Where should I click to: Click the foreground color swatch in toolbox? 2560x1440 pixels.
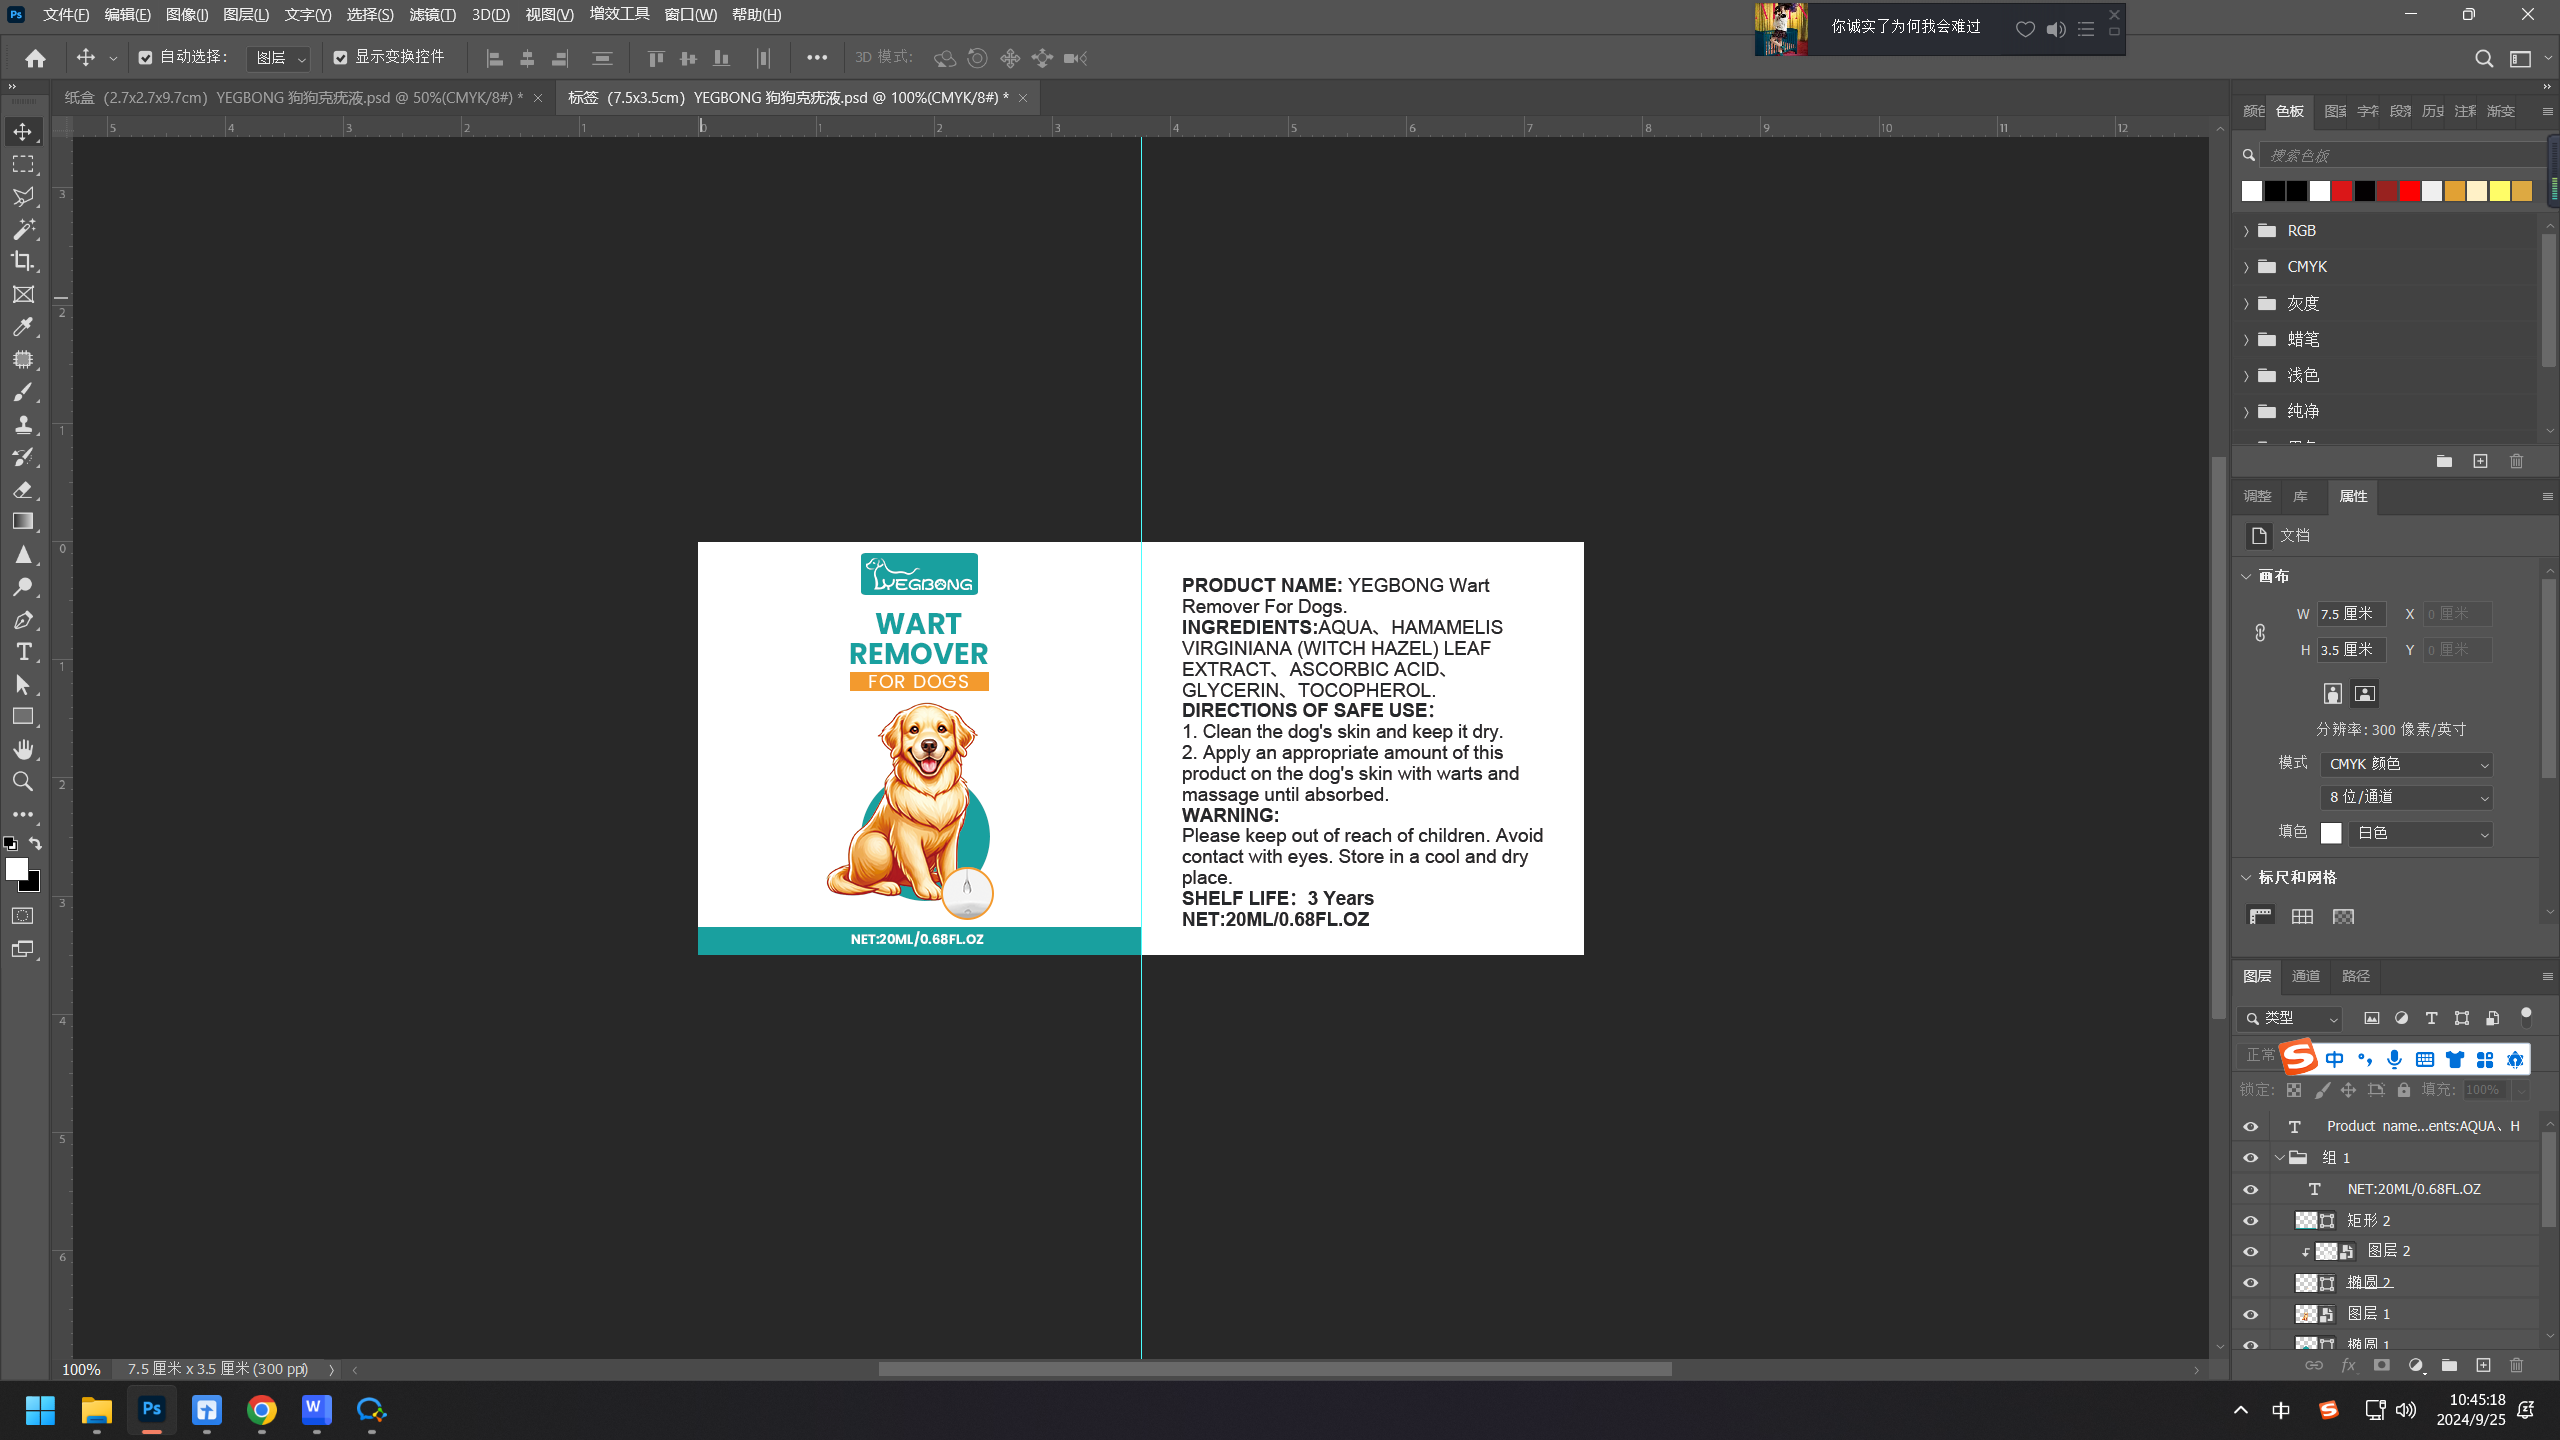[17, 869]
